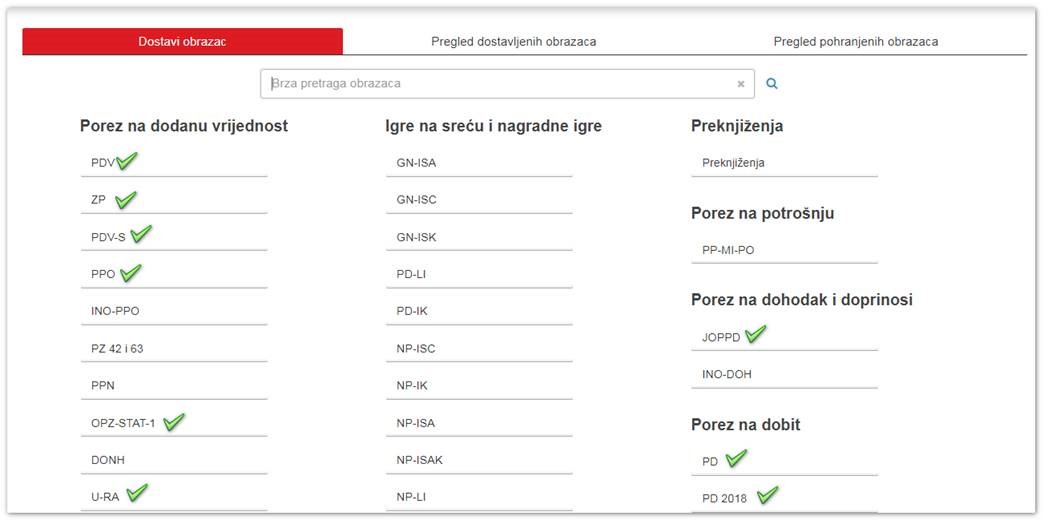Click the Igre na sreću i nagradne igre heading
This screenshot has width=1044, height=520.
pos(493,126)
